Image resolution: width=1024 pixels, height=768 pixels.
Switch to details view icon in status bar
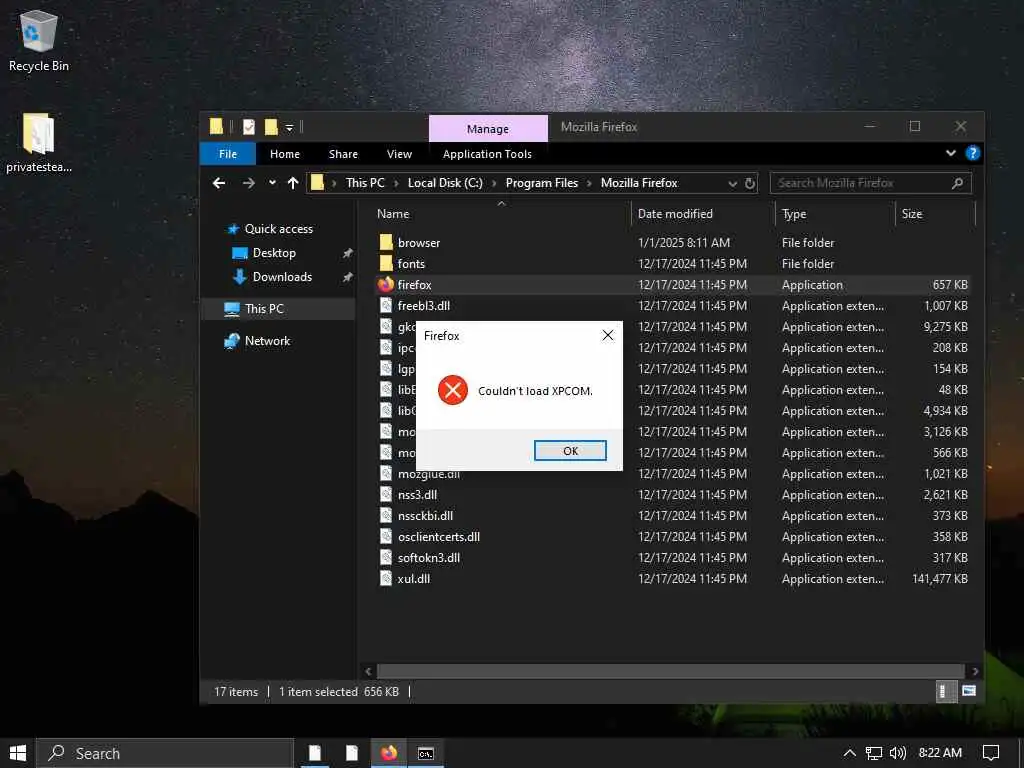click(944, 691)
